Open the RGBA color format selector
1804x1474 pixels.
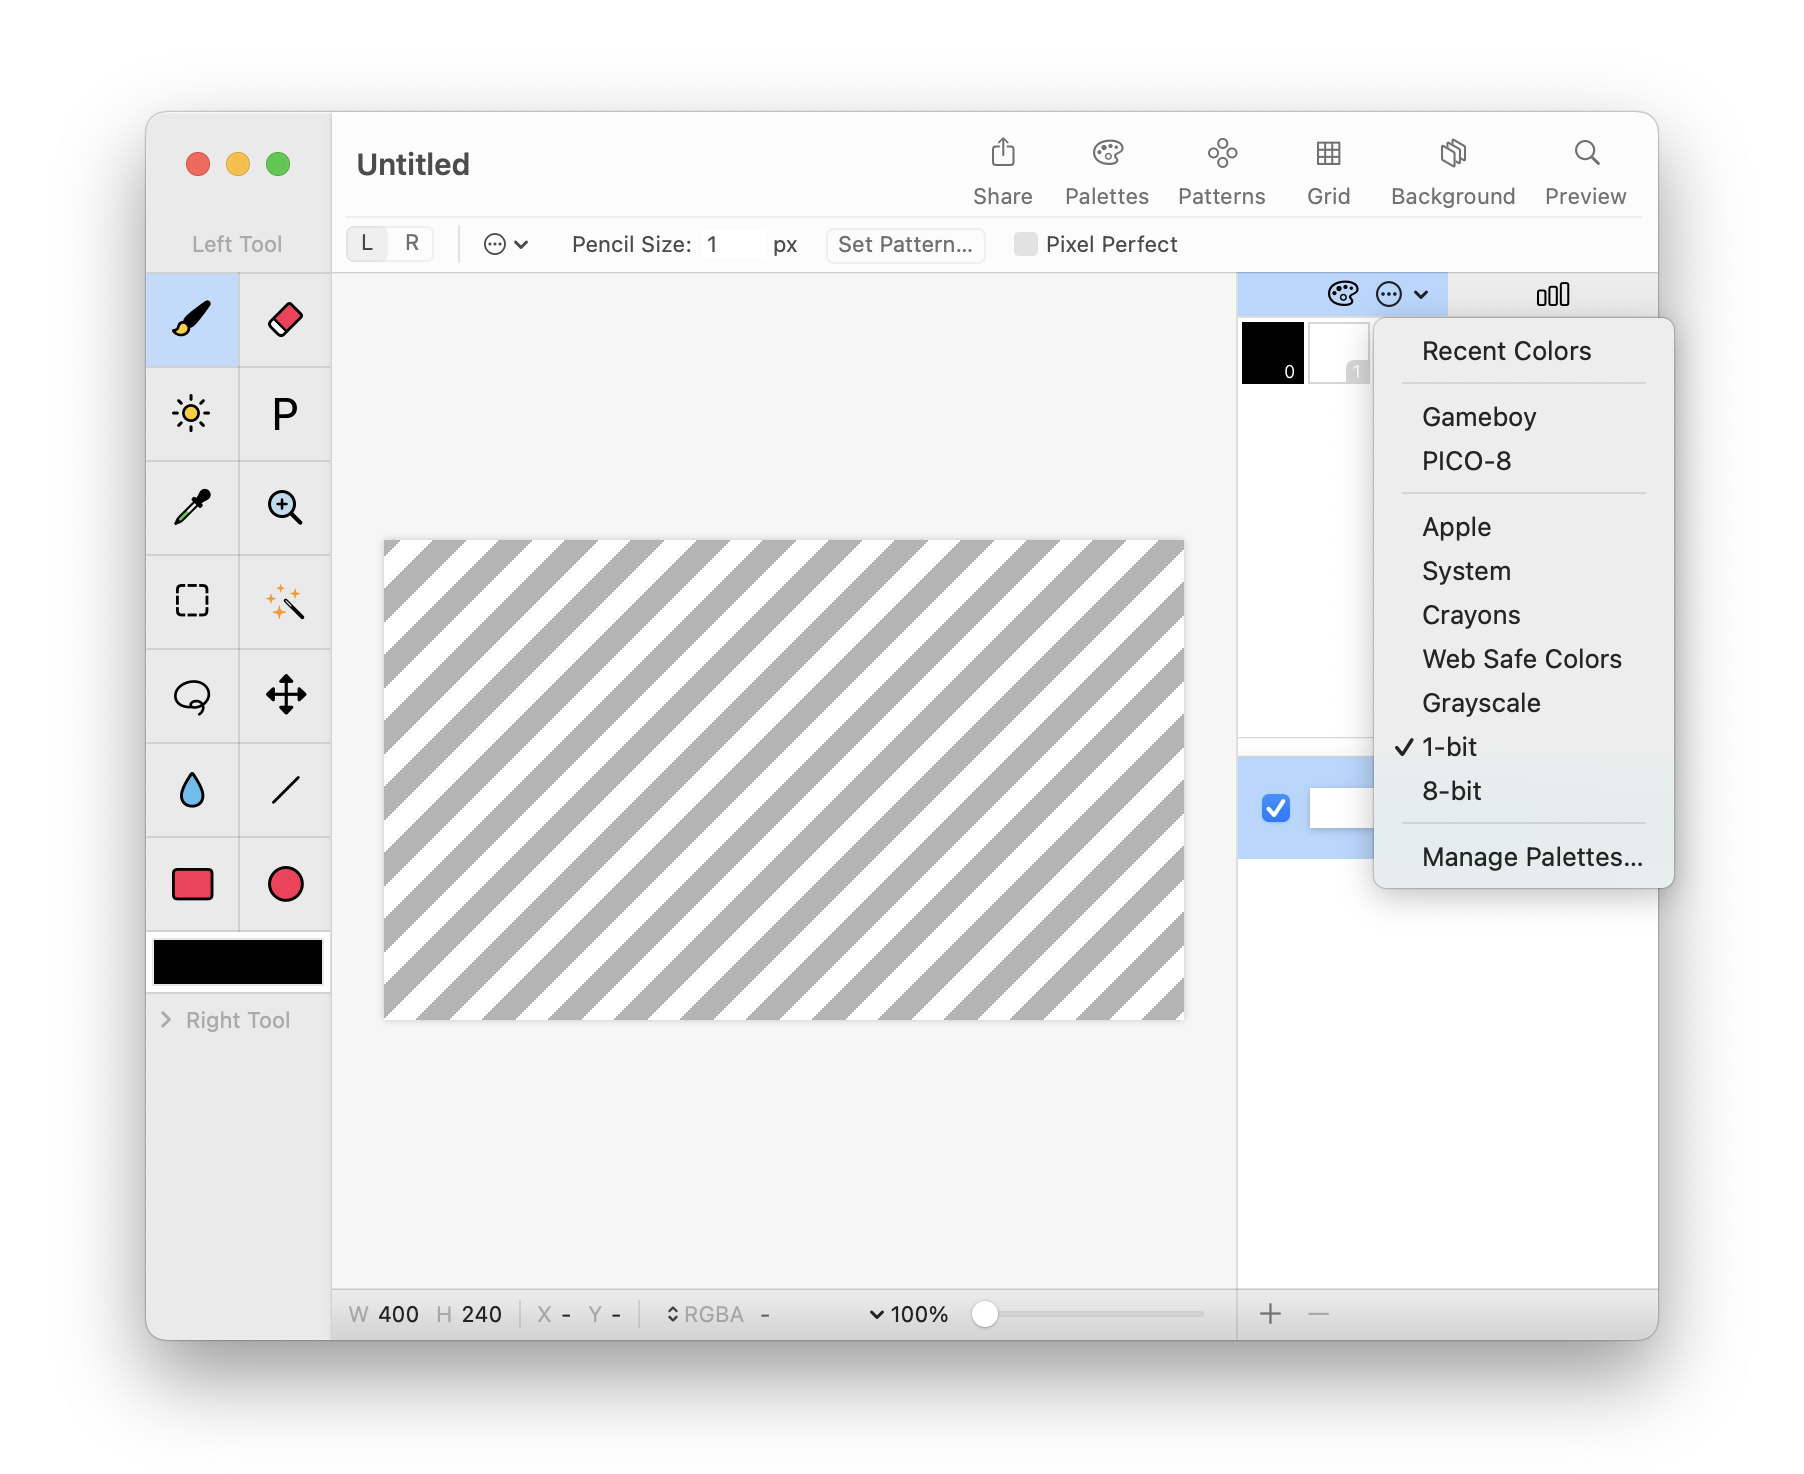tap(705, 1314)
